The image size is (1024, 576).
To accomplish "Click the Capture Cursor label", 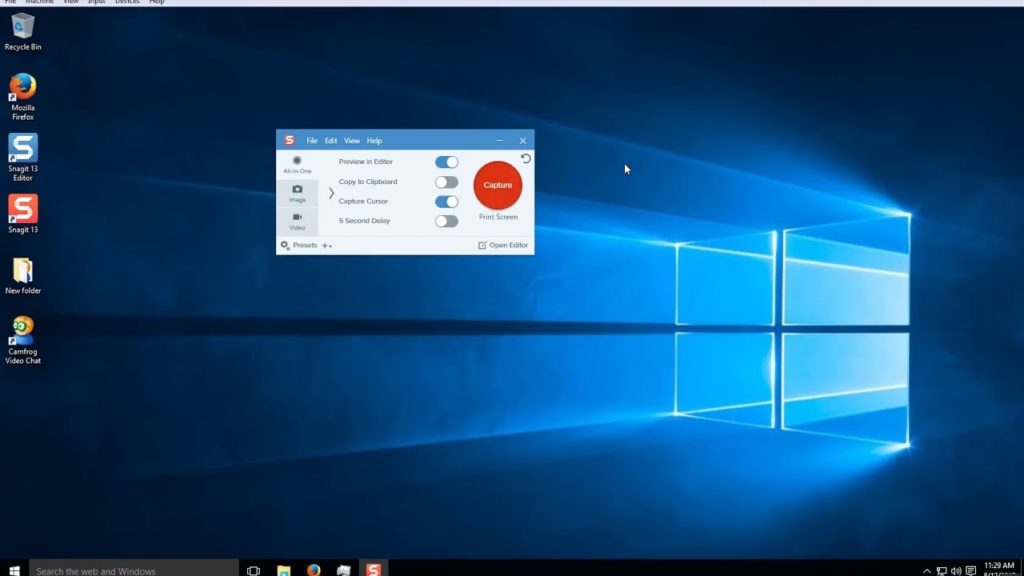I will (x=363, y=202).
